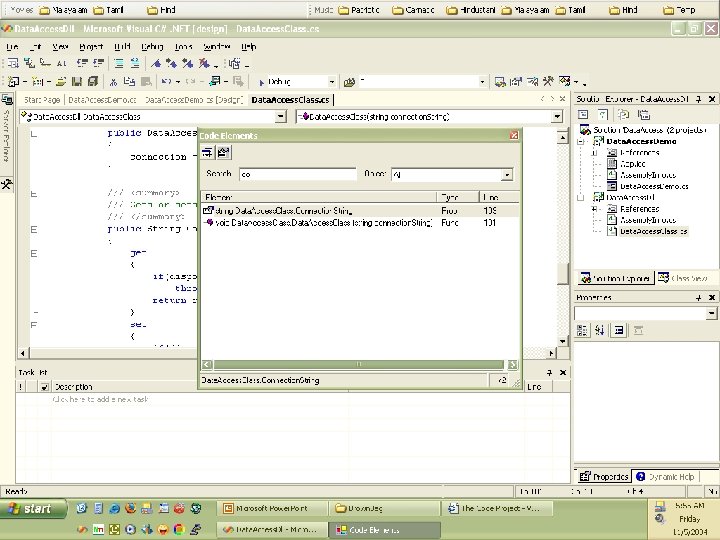The image size is (720, 540).
Task: Open the Project menu
Action: click(91, 46)
